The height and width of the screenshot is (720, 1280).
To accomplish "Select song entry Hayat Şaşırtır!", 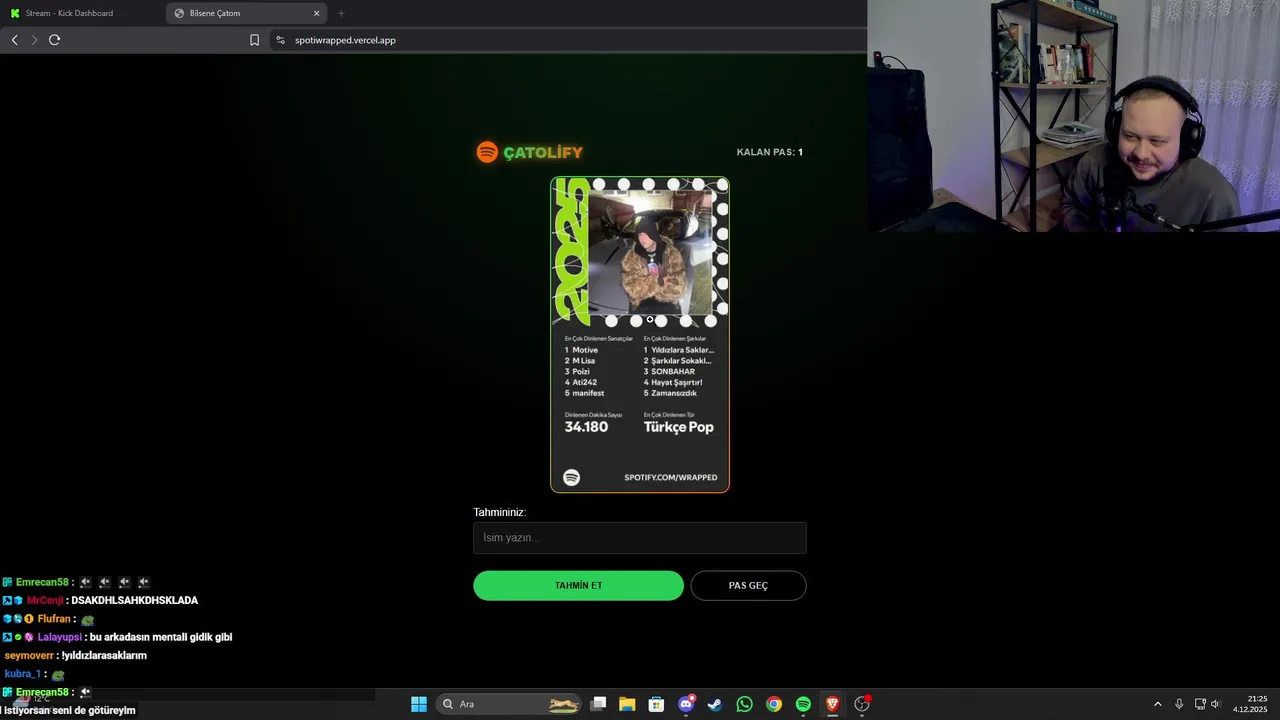I will 673,383.
